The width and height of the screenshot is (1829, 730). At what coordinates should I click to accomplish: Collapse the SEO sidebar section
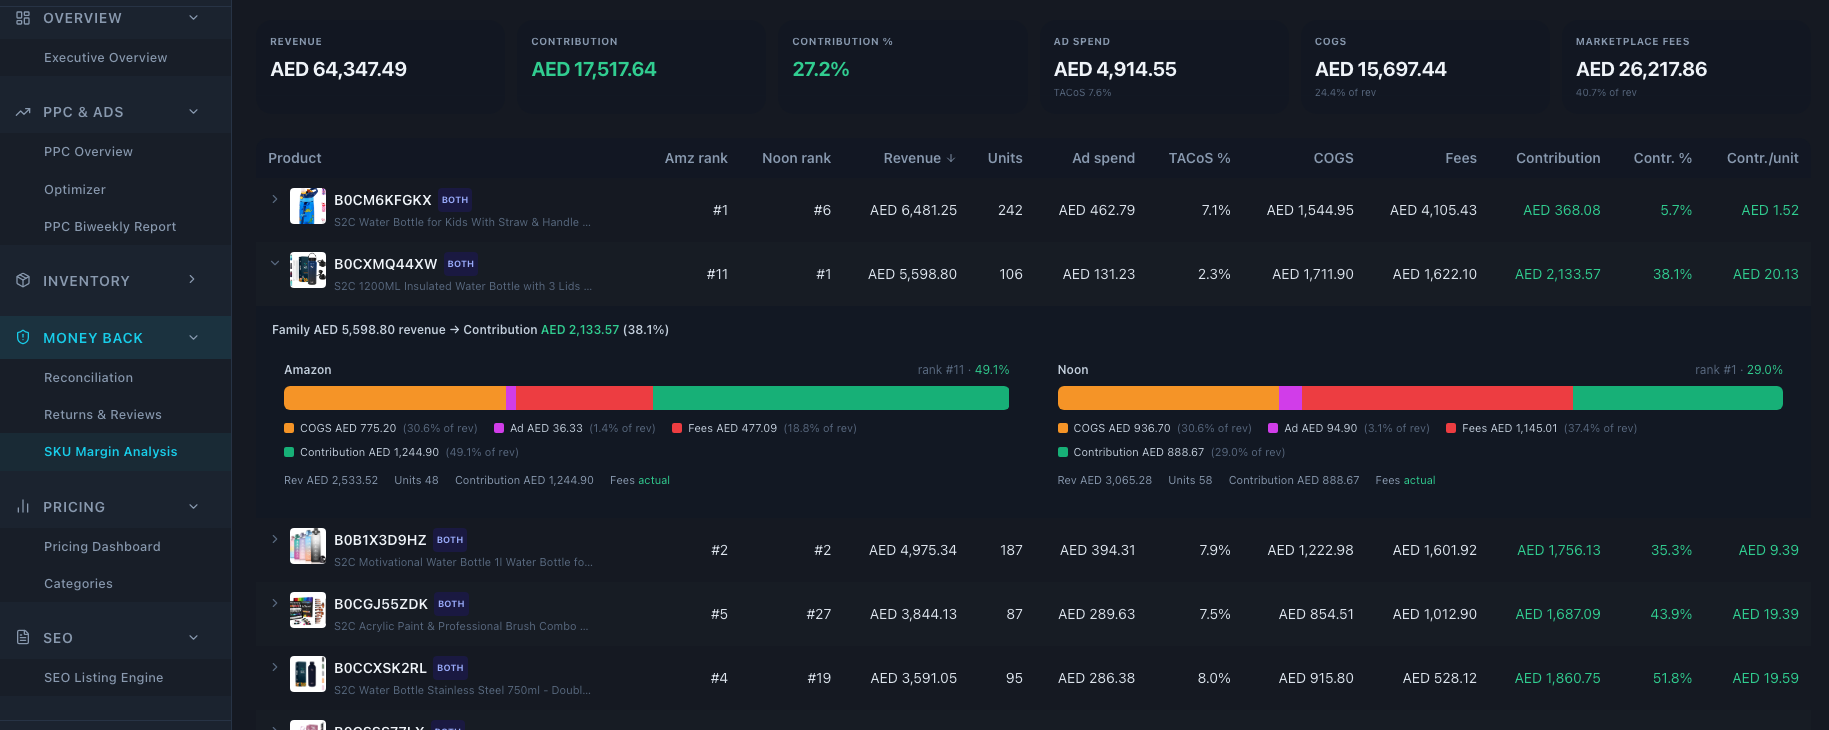pos(194,637)
